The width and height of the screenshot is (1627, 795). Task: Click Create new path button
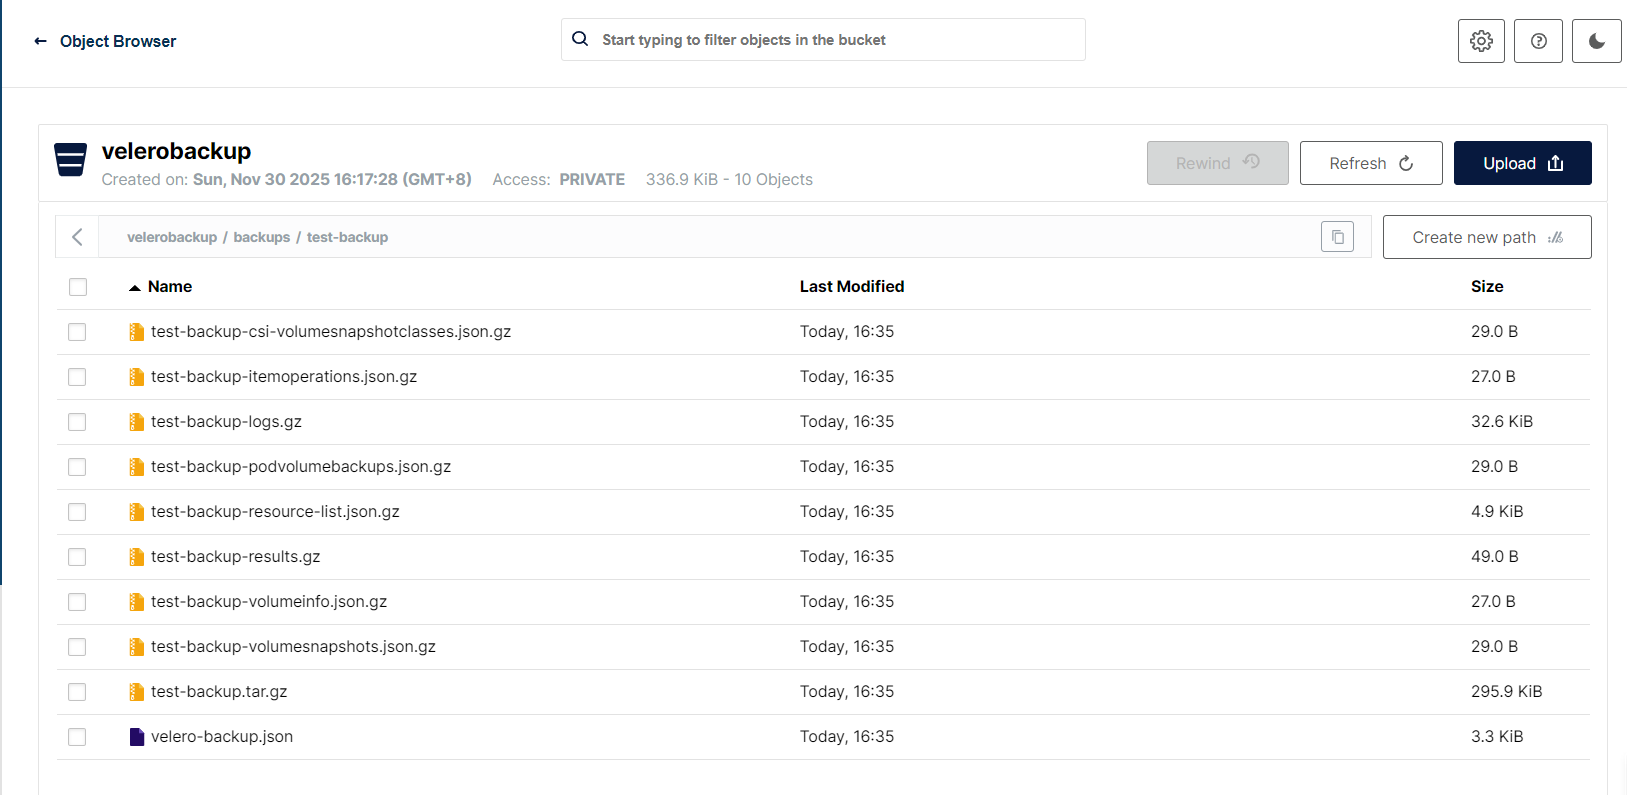click(1486, 237)
